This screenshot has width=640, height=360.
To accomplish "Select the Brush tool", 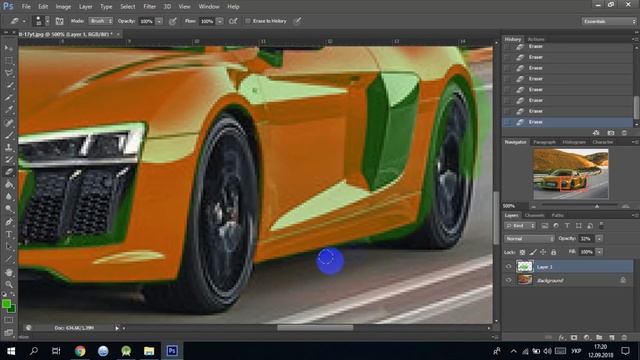I will pos(9,135).
